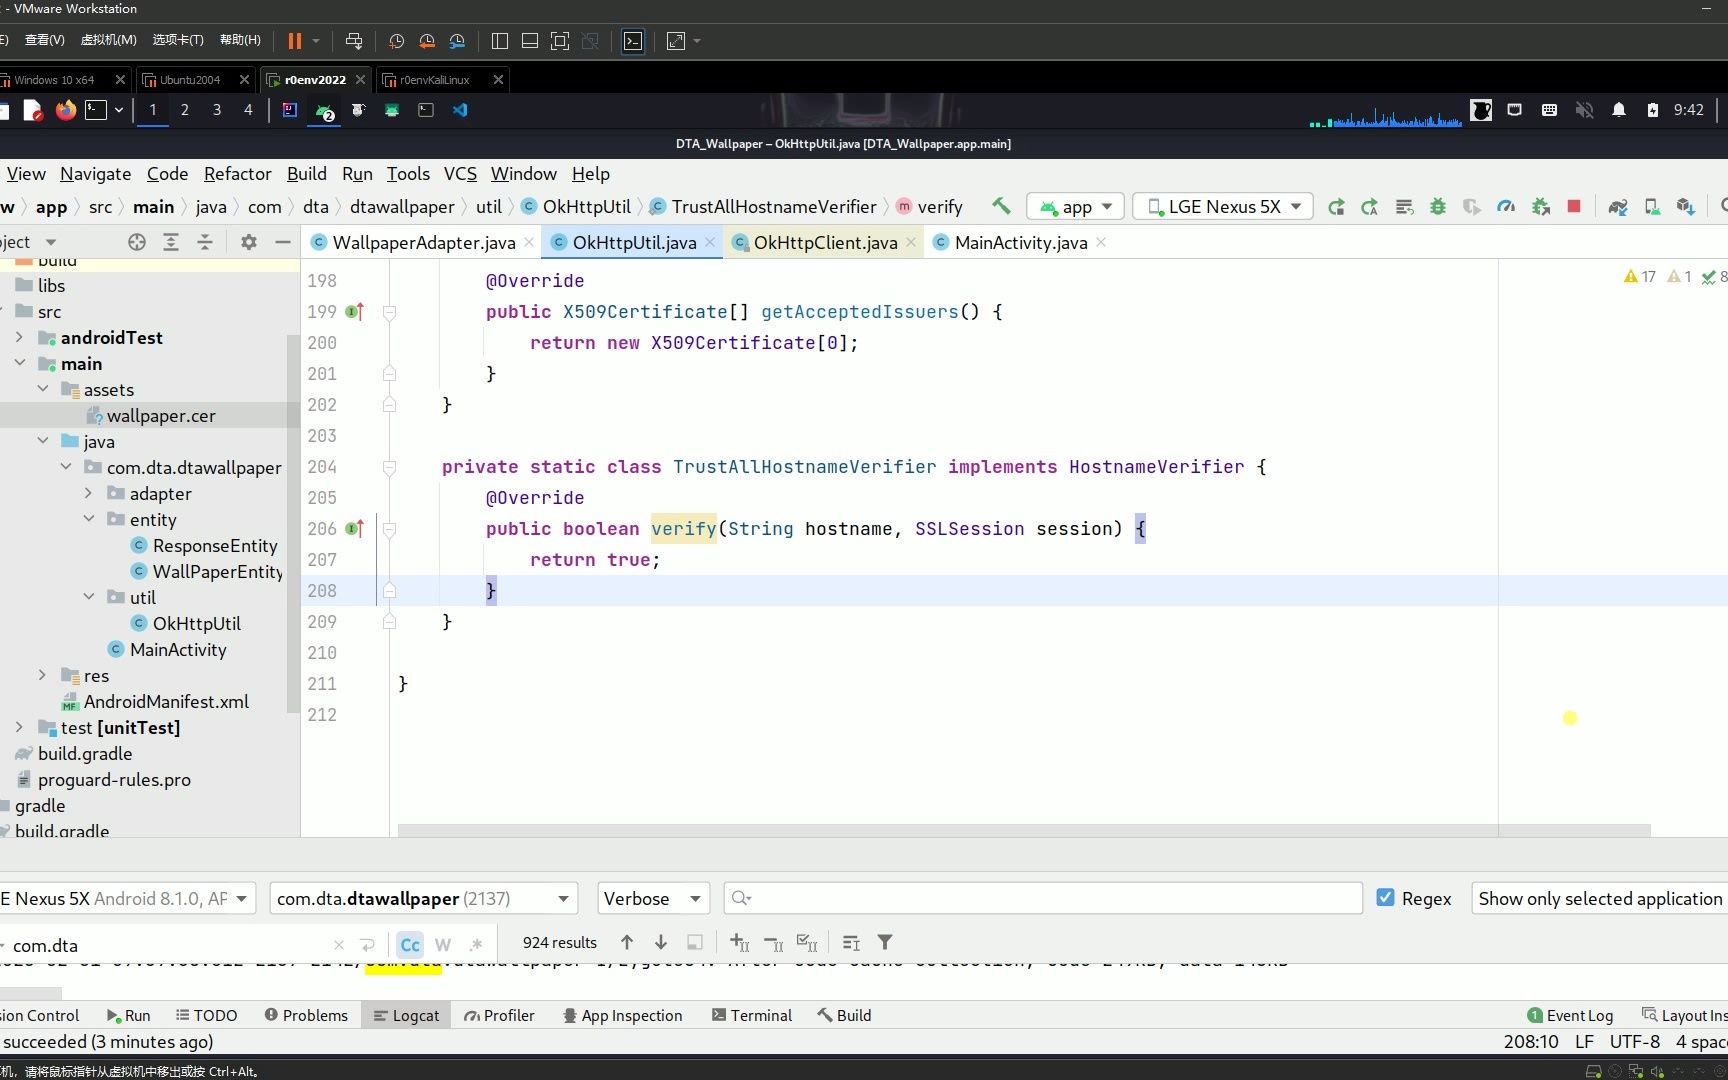Expand the res folder
This screenshot has width=1728, height=1080.
coord(42,675)
